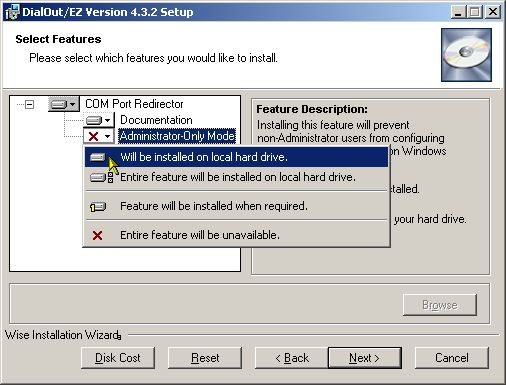This screenshot has width=506, height=385.
Task: Click the red X unavailable icon in menu
Action: pyautogui.click(x=97, y=236)
